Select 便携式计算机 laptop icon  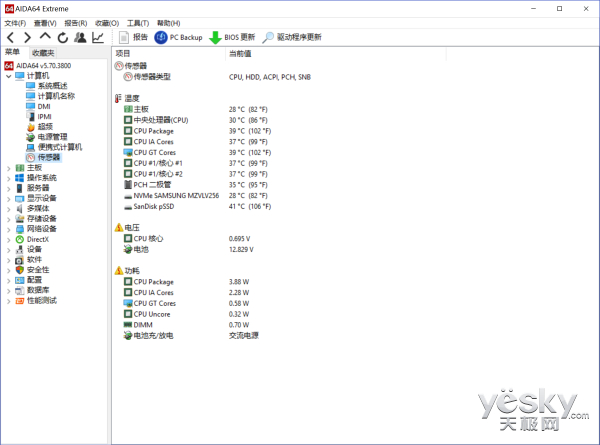point(31,147)
